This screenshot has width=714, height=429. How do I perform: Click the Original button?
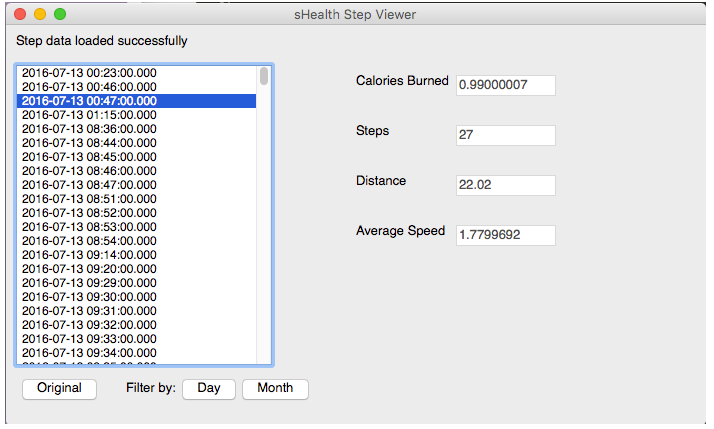click(59, 389)
